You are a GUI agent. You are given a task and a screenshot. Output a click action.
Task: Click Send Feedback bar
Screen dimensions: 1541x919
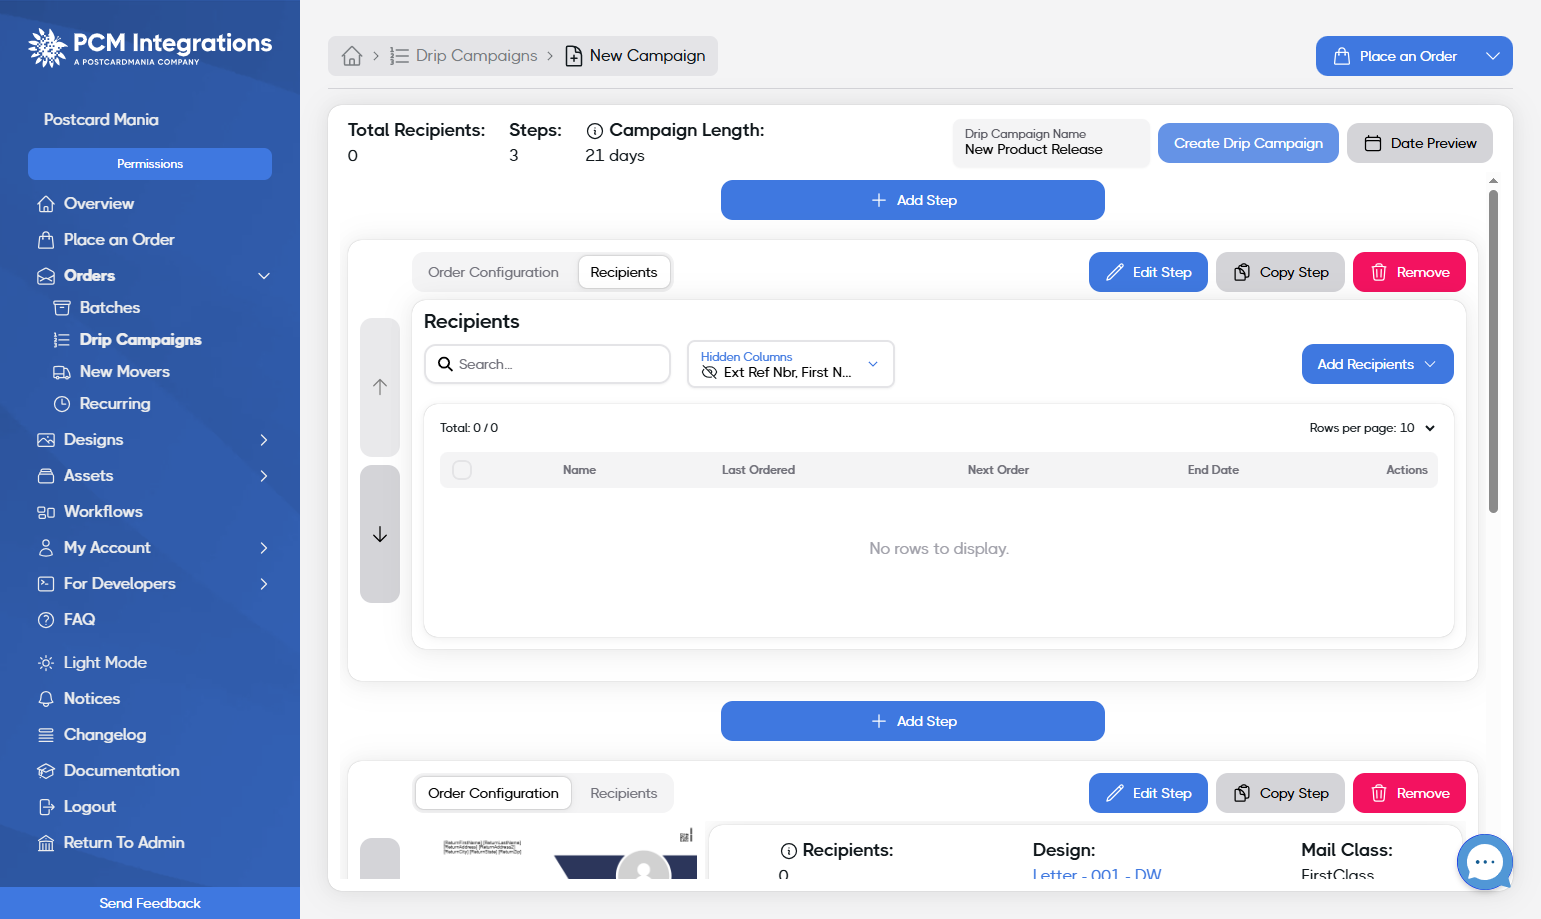click(x=150, y=903)
